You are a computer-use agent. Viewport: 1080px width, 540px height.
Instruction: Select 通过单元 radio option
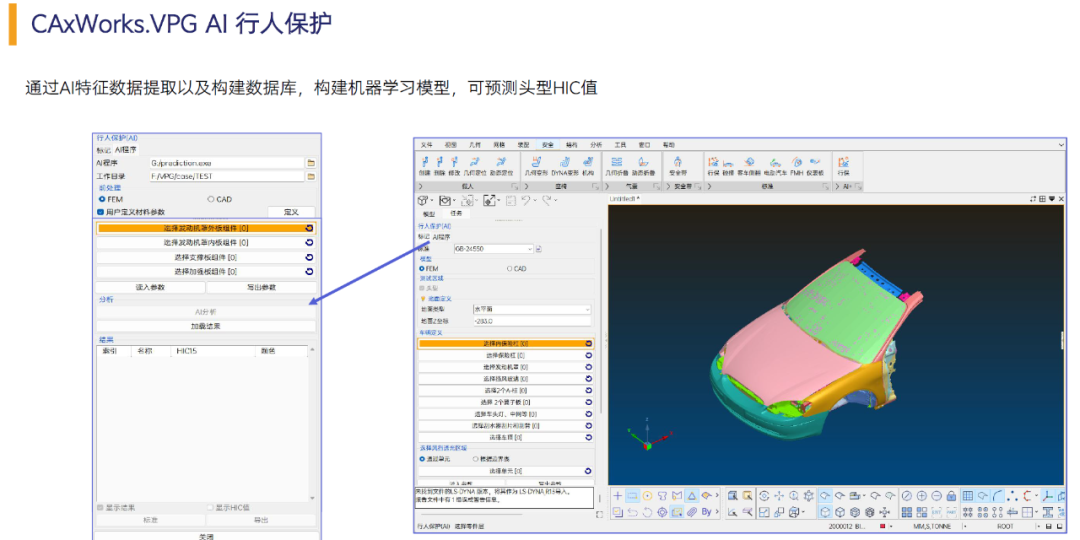click(422, 458)
